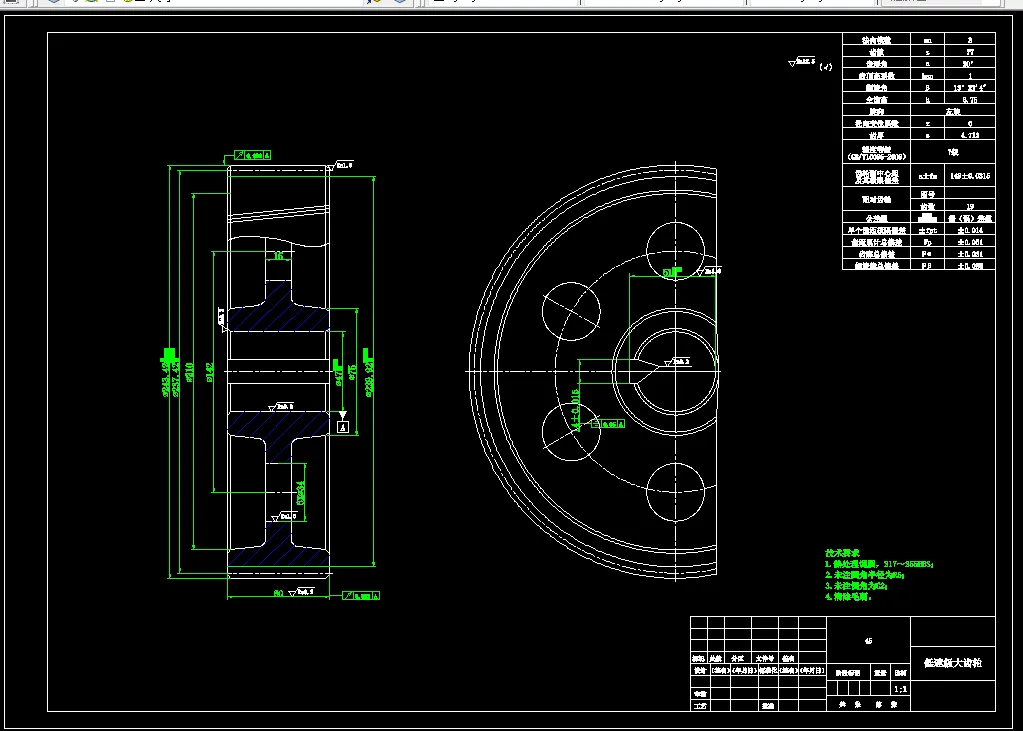Select technical requirement line 4 text
Image resolution: width=1023 pixels, height=731 pixels.
click(x=848, y=596)
